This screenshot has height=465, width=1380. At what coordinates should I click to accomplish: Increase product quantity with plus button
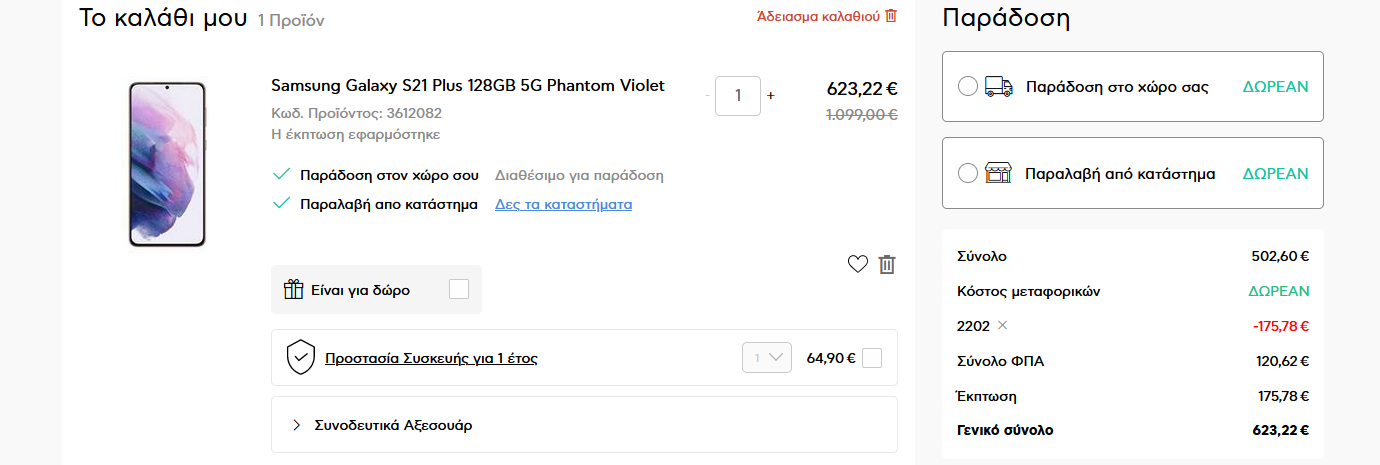[771, 96]
